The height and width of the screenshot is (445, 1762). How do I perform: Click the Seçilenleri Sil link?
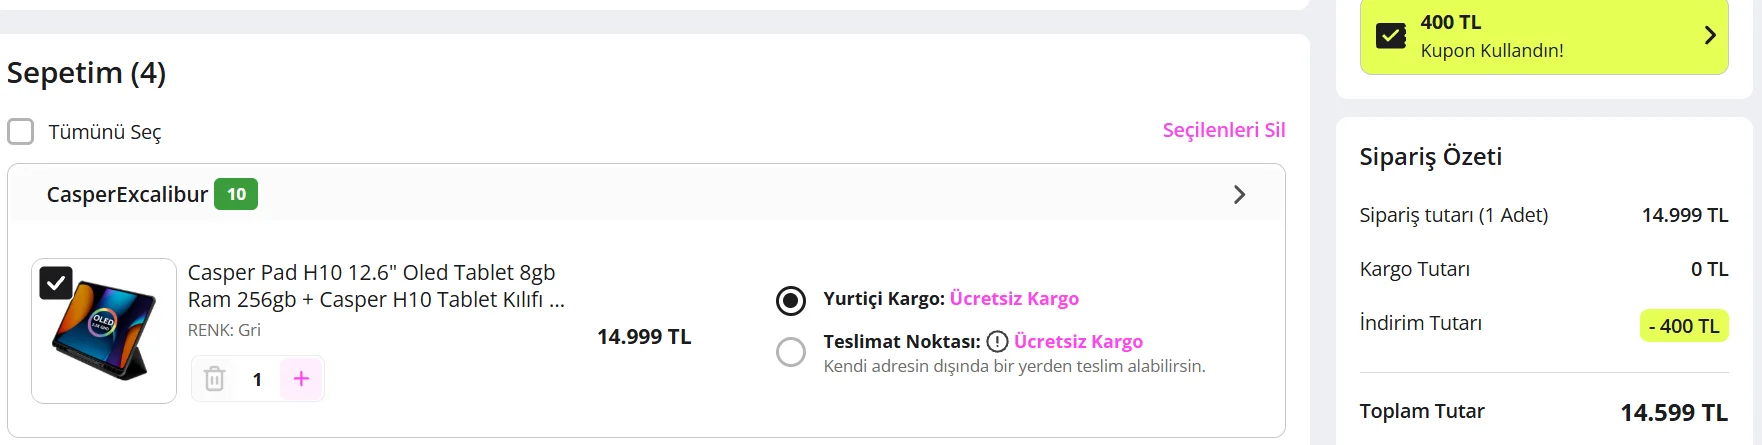1223,130
